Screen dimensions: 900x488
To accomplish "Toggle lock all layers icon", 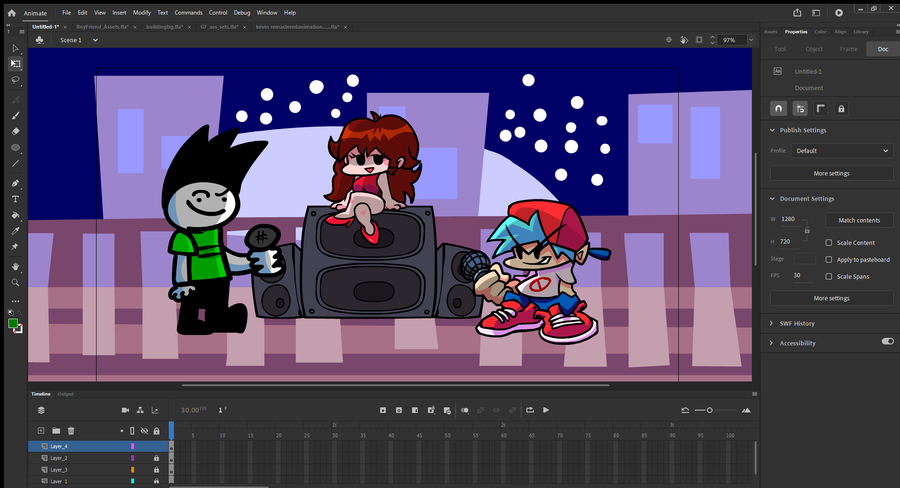I will (156, 431).
